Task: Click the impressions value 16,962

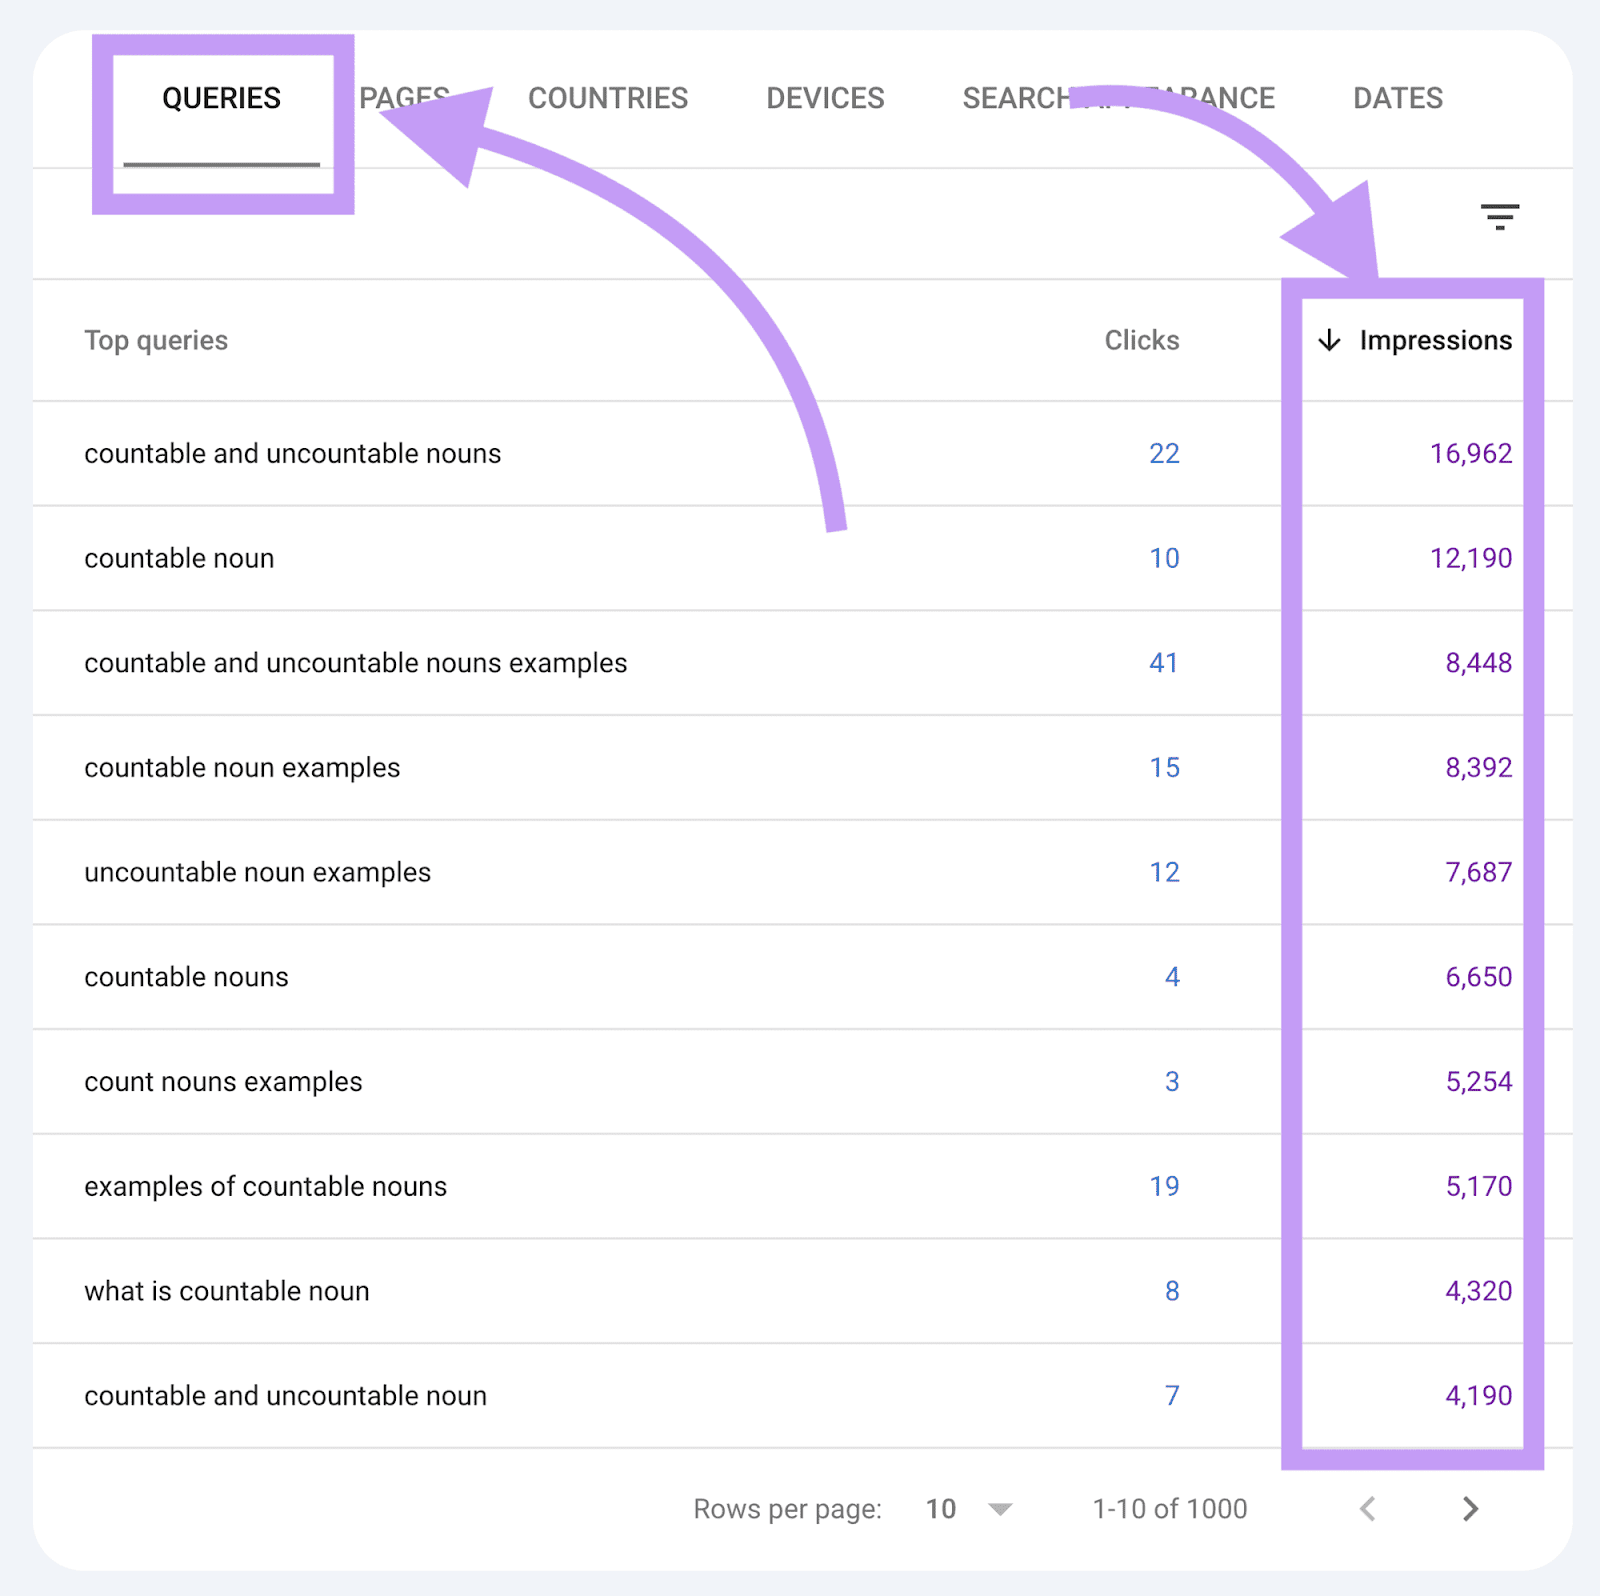Action: (1470, 453)
